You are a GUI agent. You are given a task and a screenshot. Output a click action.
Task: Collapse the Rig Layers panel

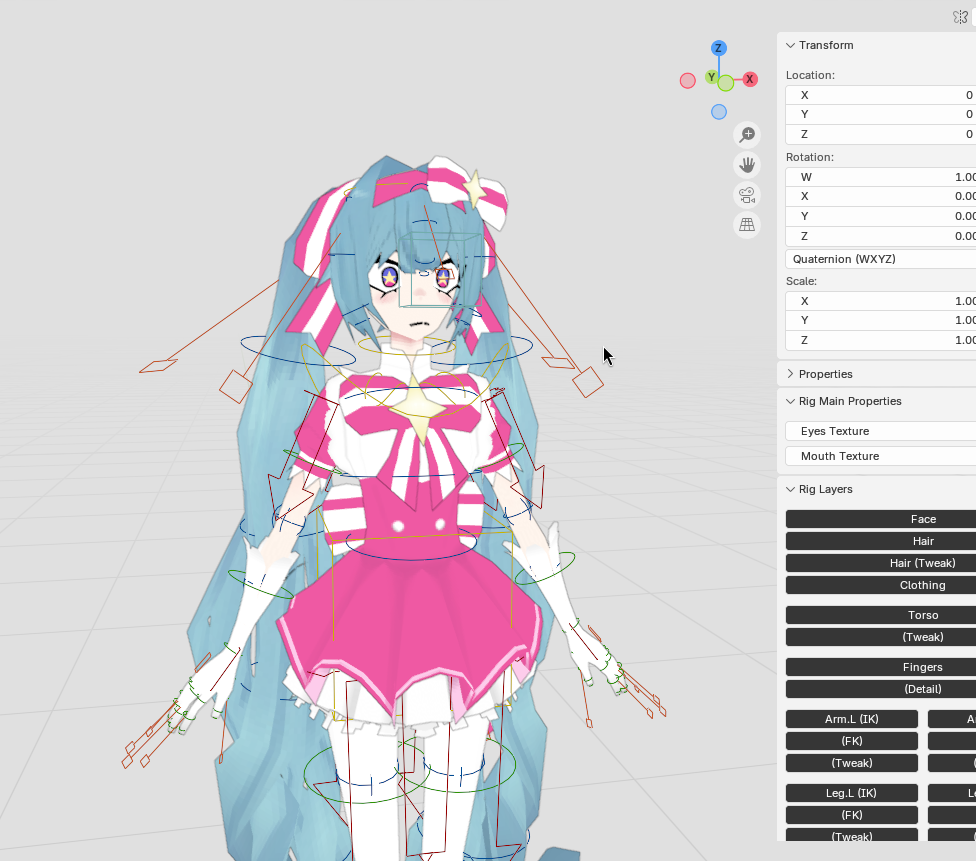[791, 489]
